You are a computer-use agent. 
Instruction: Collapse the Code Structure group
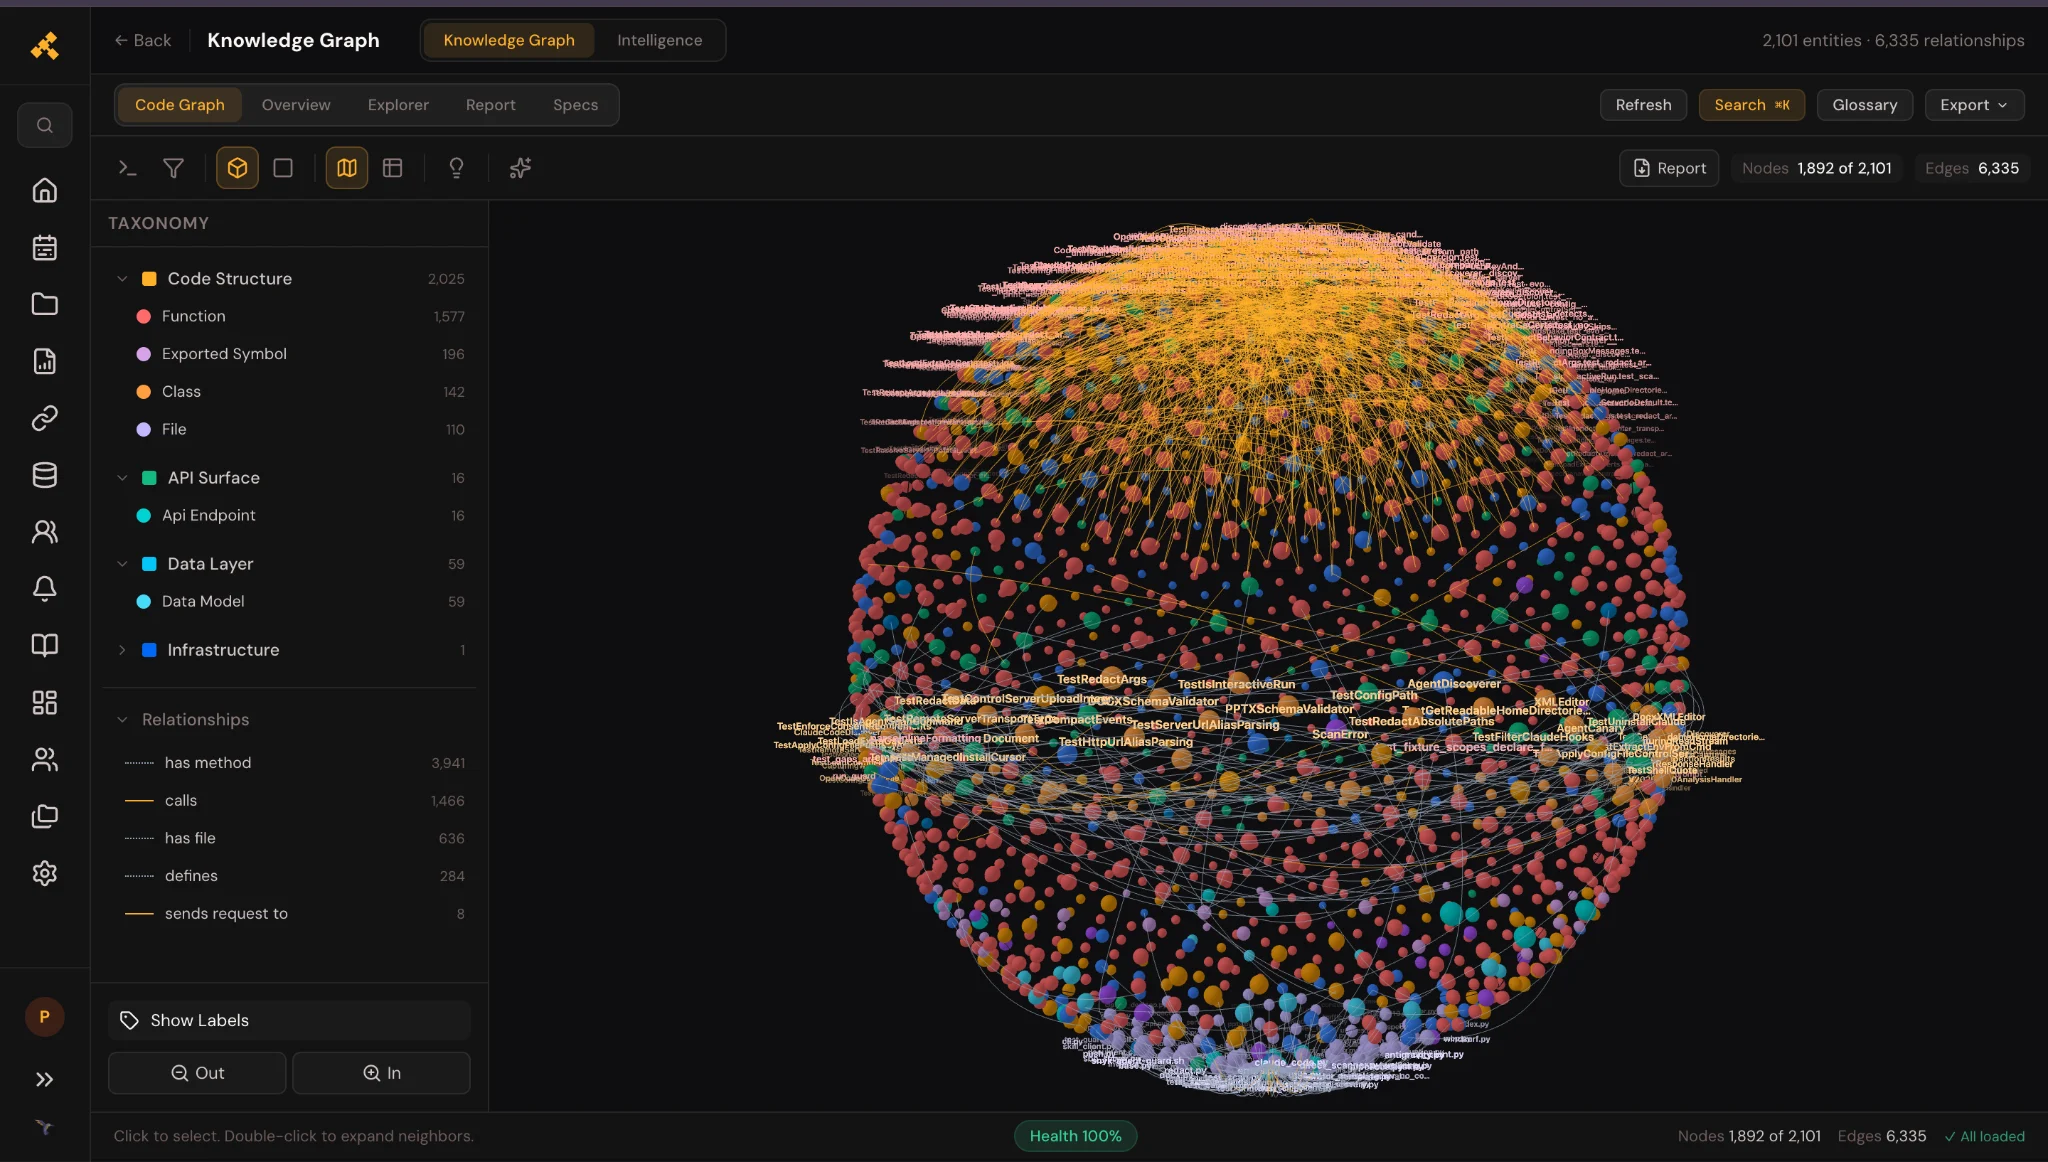pos(122,279)
